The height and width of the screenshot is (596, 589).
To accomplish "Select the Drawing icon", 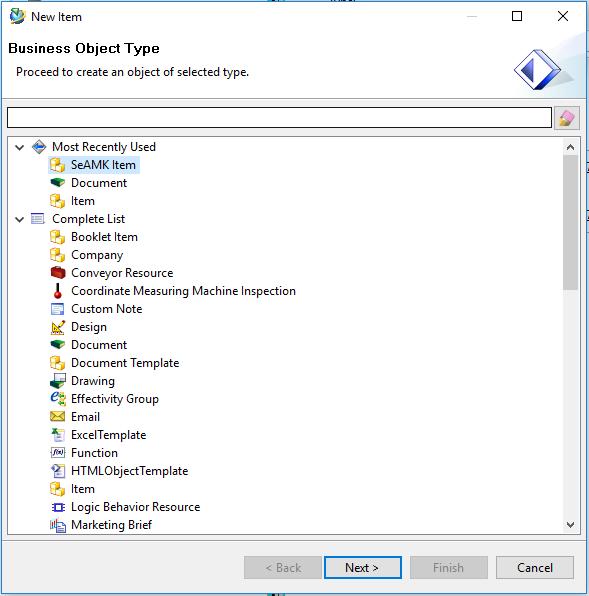I will 58,381.
